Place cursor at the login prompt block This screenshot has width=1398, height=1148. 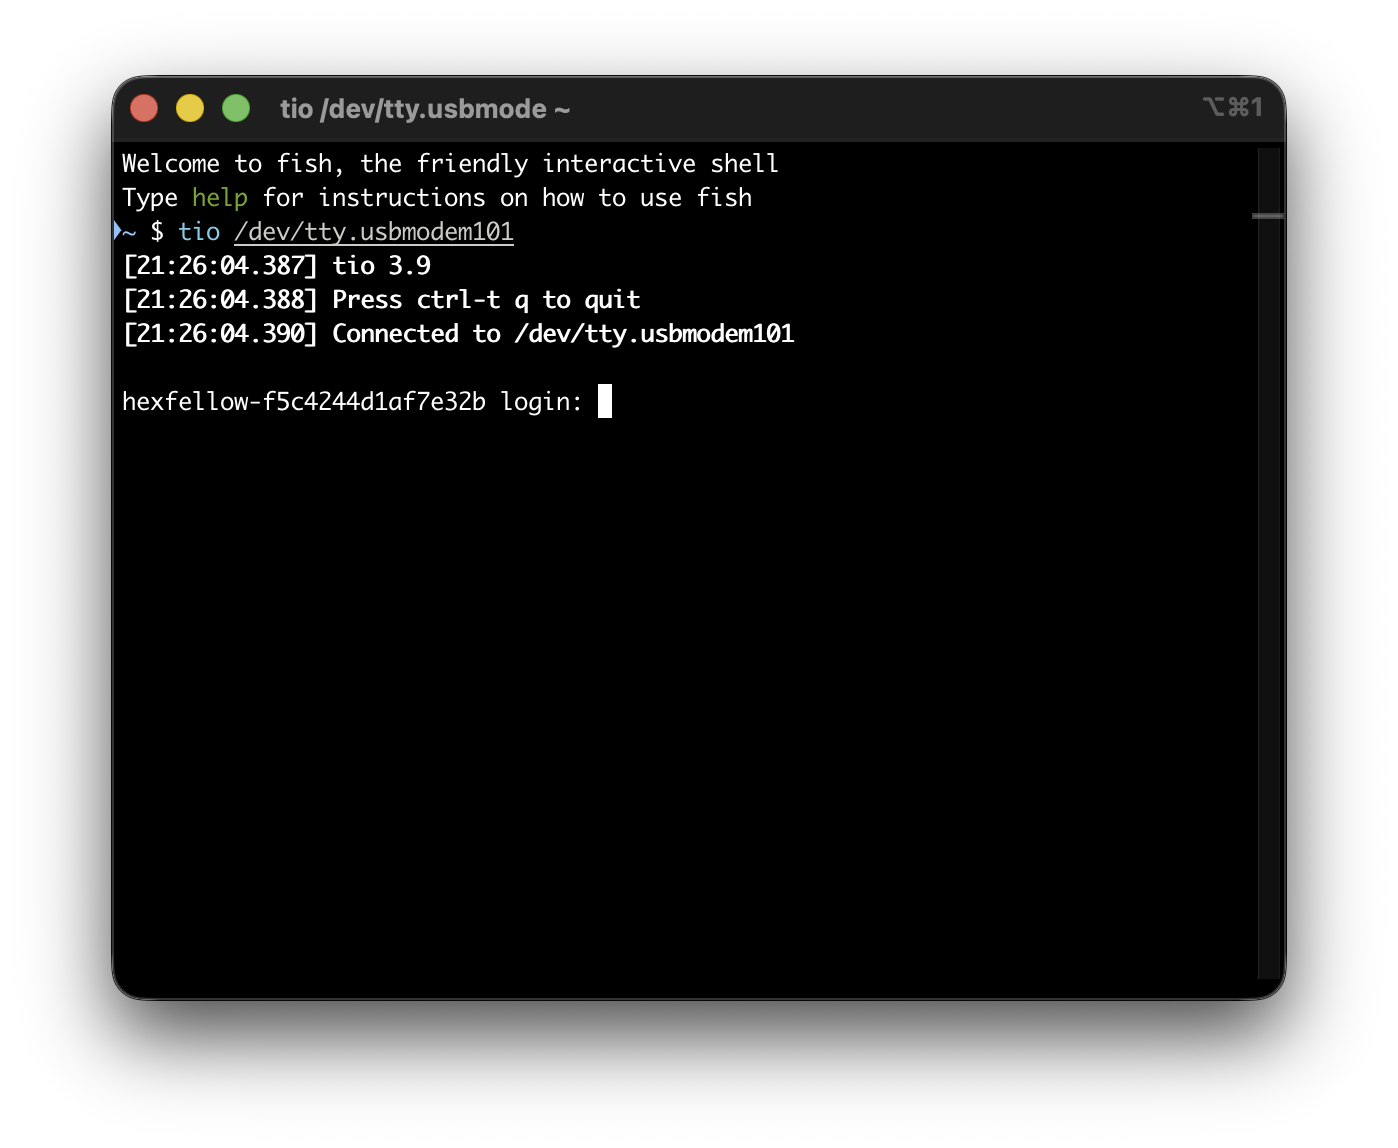click(x=605, y=401)
